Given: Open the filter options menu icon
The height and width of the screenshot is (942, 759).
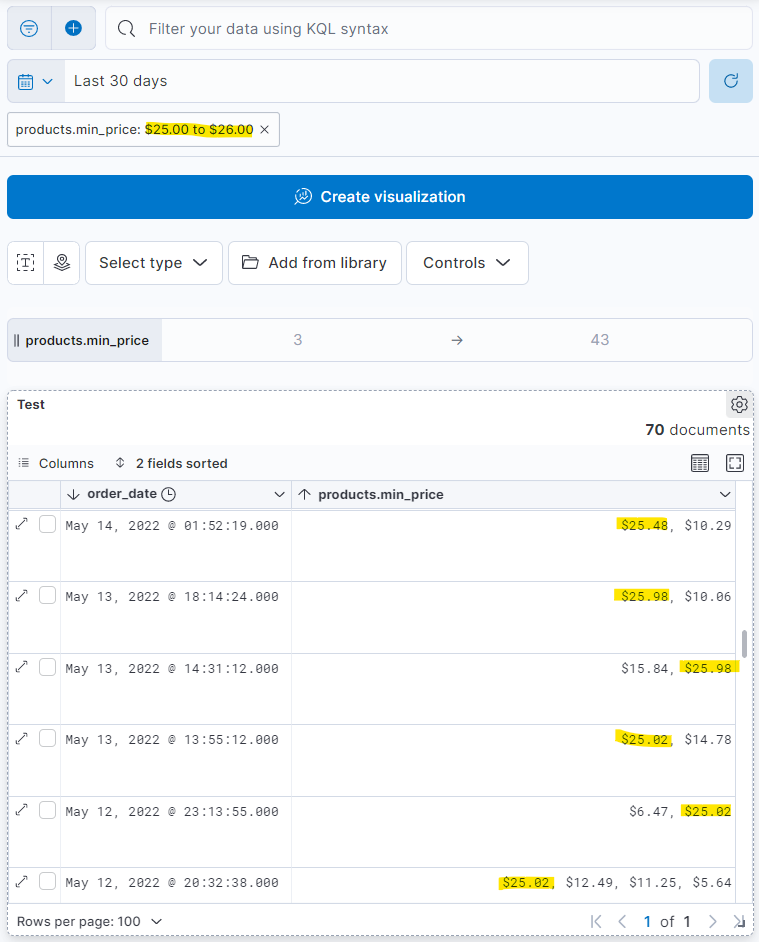Looking at the screenshot, I should pos(29,28).
